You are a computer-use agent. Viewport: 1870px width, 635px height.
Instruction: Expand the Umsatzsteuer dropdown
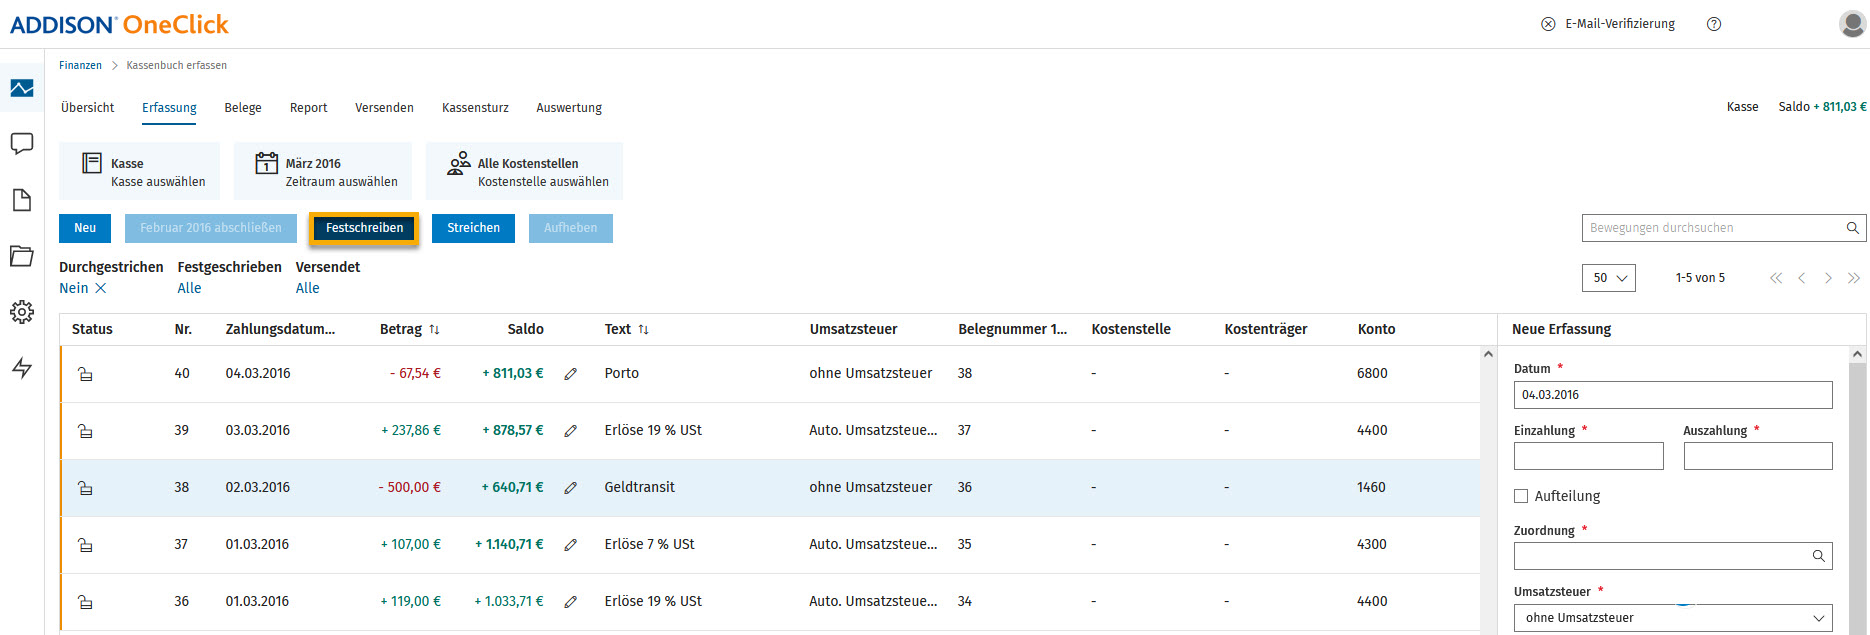[x=1673, y=618]
